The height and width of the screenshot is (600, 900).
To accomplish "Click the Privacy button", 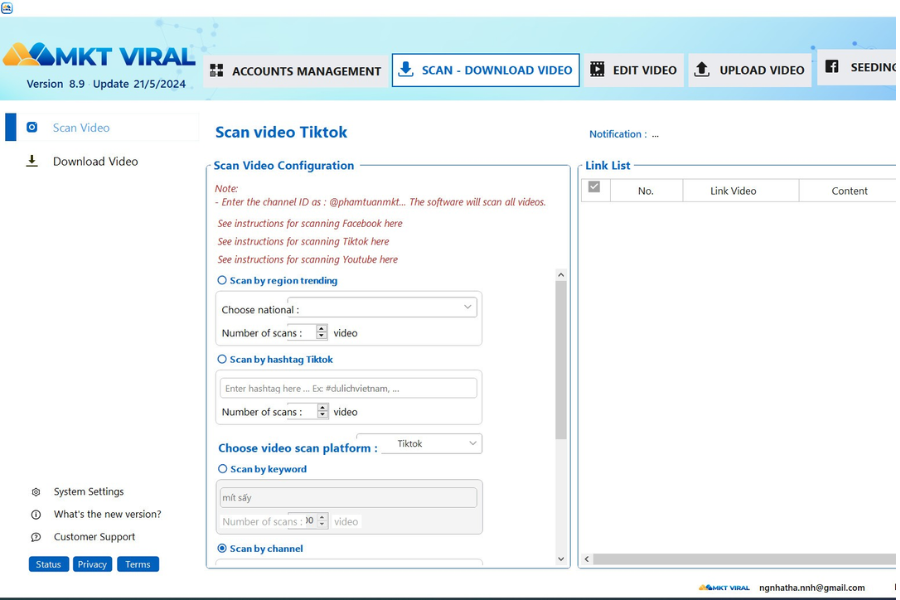I will click(x=92, y=564).
